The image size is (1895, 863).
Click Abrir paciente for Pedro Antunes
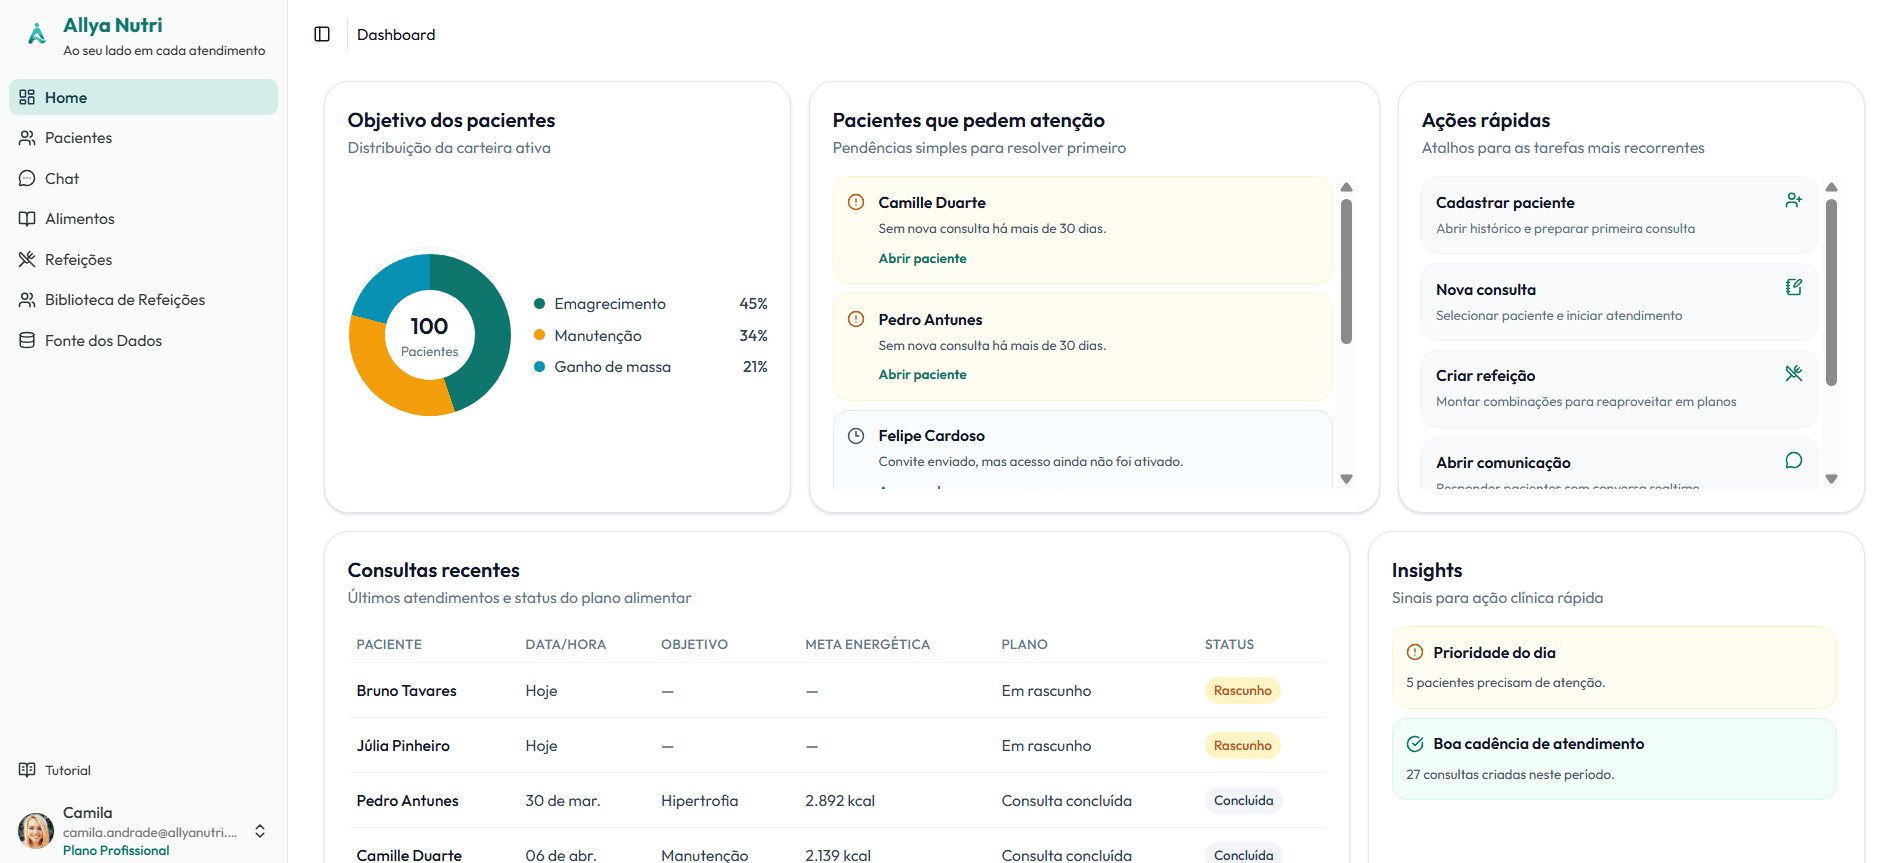tap(922, 374)
